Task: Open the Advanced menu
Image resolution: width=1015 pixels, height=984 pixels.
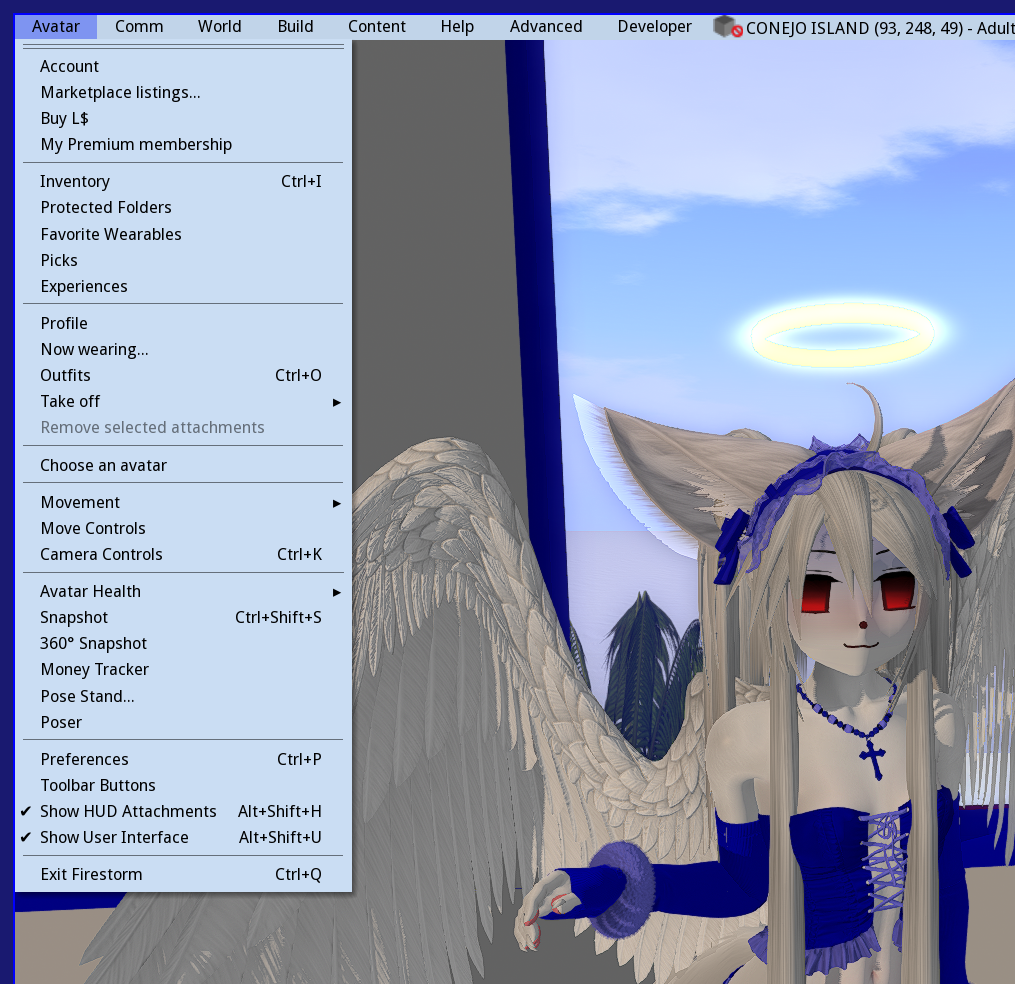Action: [546, 27]
